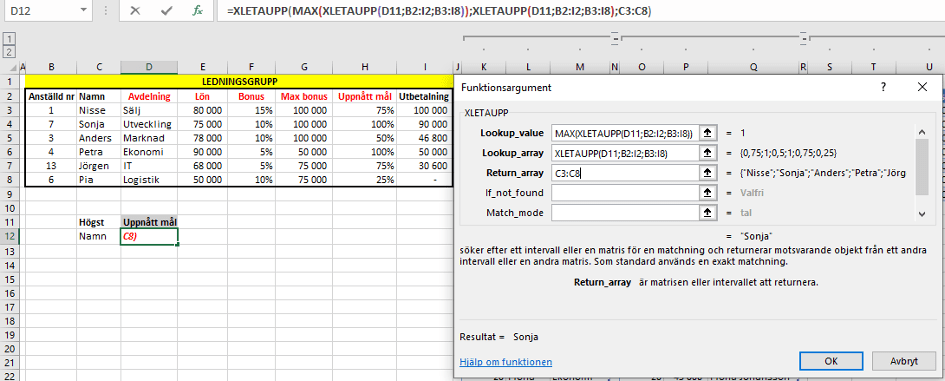The width and height of the screenshot is (945, 381).
Task: Collapse dialog for If_not_found range selection
Action: pos(709,193)
